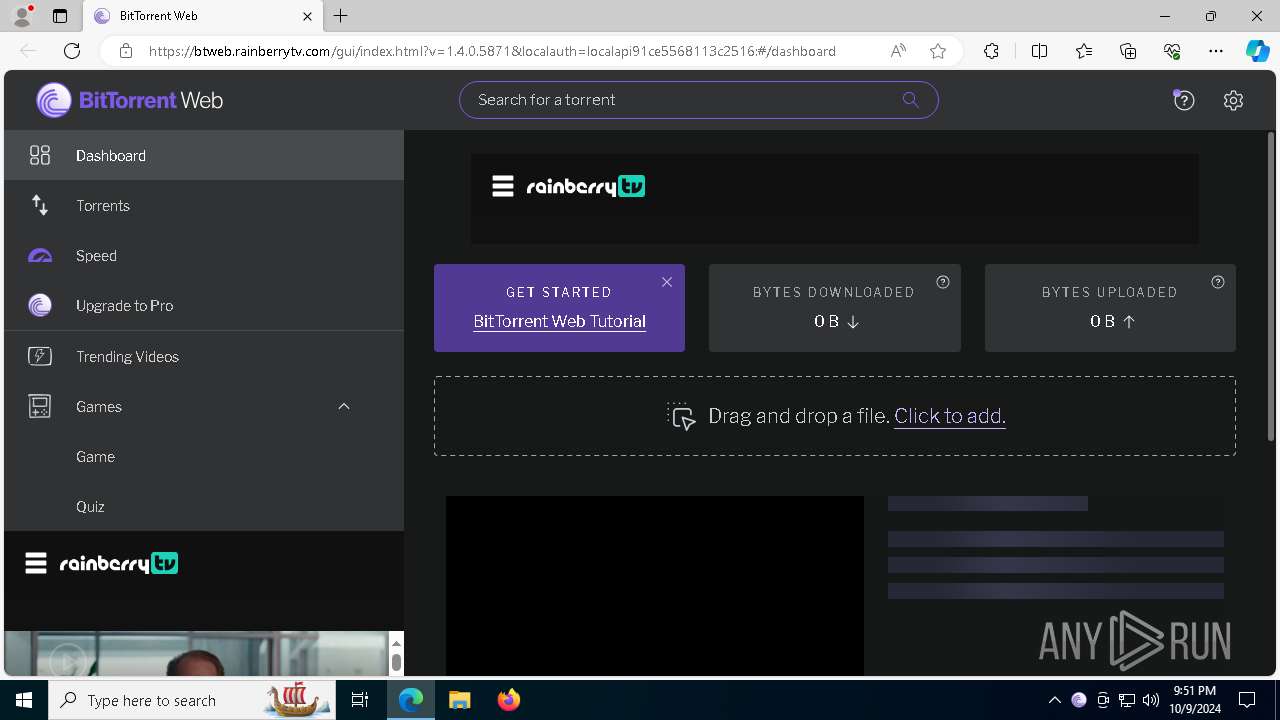Viewport: 1280px width, 720px height.
Task: Open Edge tab actions menu
Action: click(x=60, y=16)
